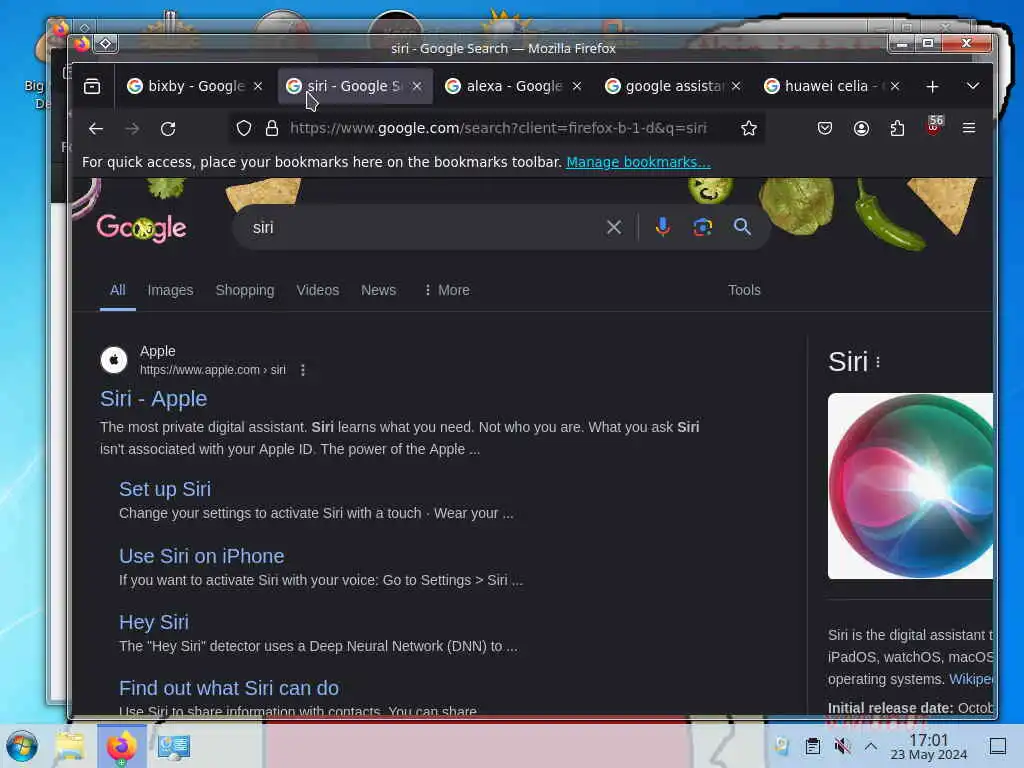Open the system settings taskbar icon
Screen dimensions: 1024x768
(x=173, y=746)
